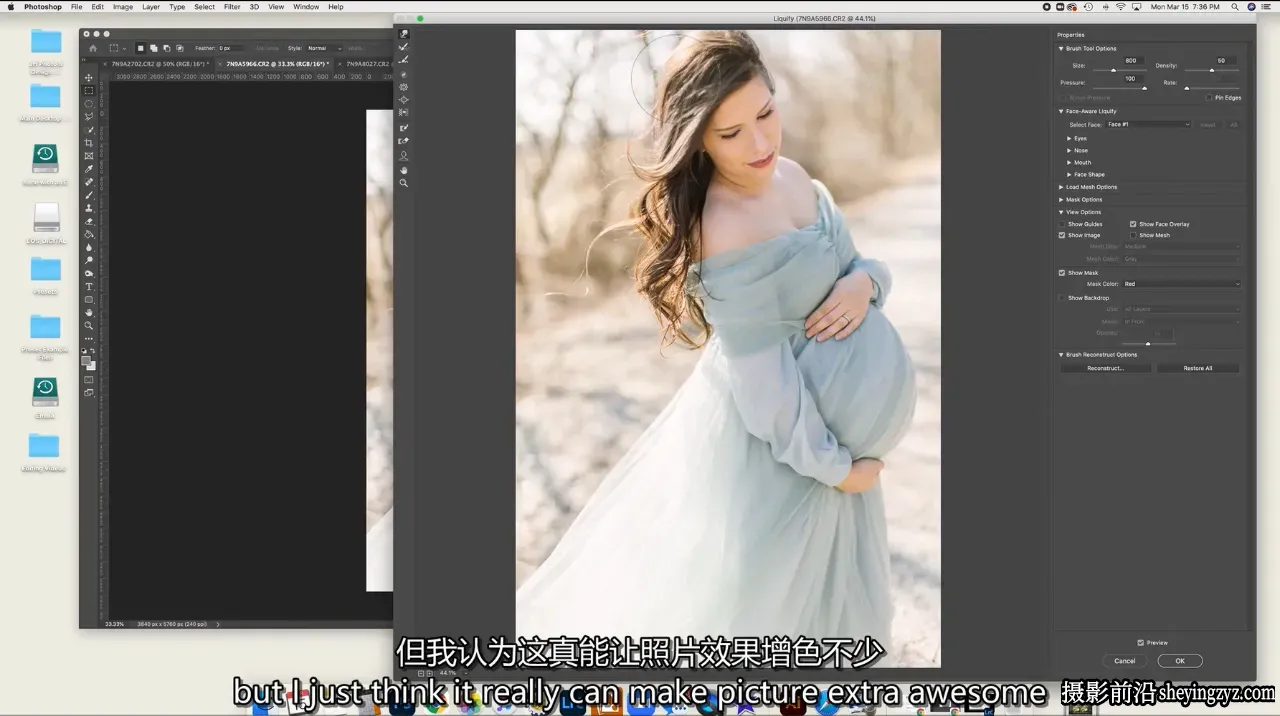
Task: Open the Filter menu
Action: click(x=232, y=7)
